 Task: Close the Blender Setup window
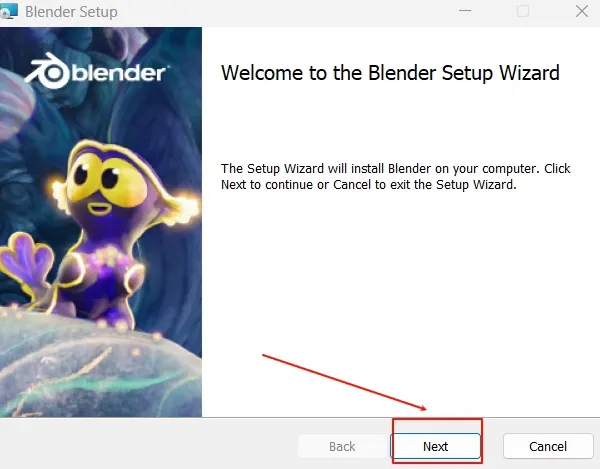(582, 11)
